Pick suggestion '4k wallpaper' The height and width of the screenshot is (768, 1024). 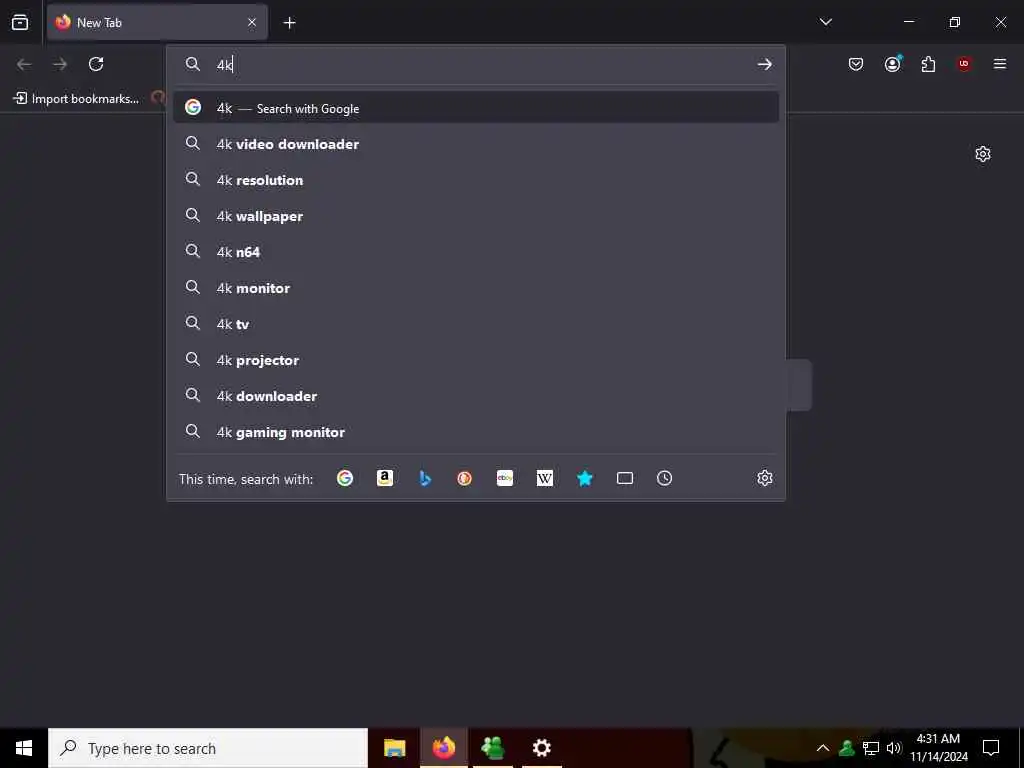click(x=476, y=216)
